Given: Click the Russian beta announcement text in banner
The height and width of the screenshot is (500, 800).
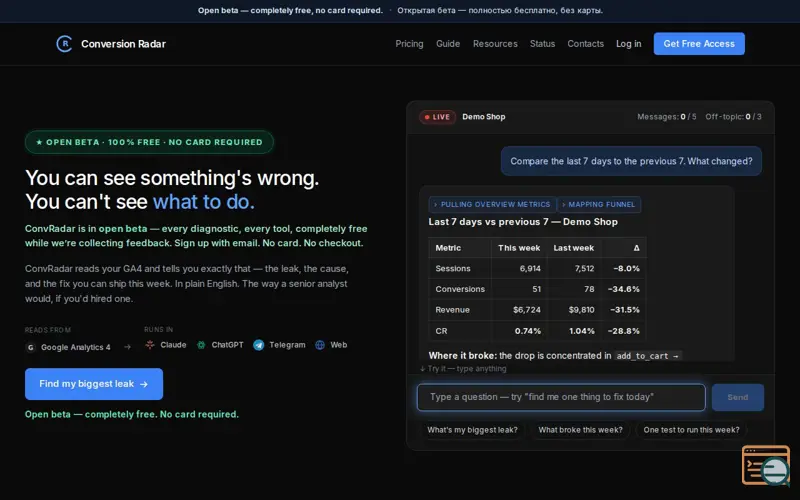Looking at the screenshot, I should click(x=500, y=10).
